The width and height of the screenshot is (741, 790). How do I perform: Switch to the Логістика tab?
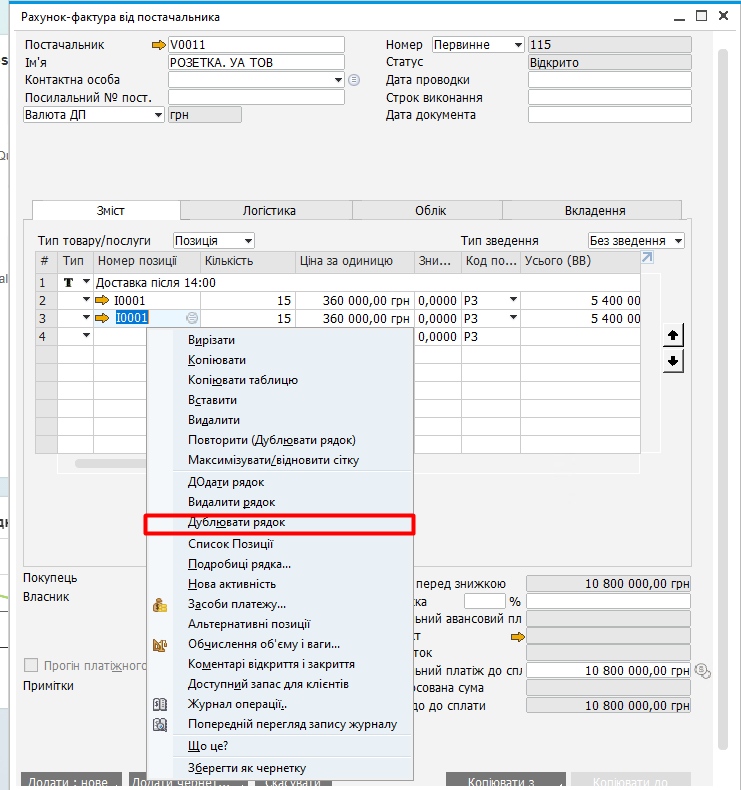click(x=268, y=211)
